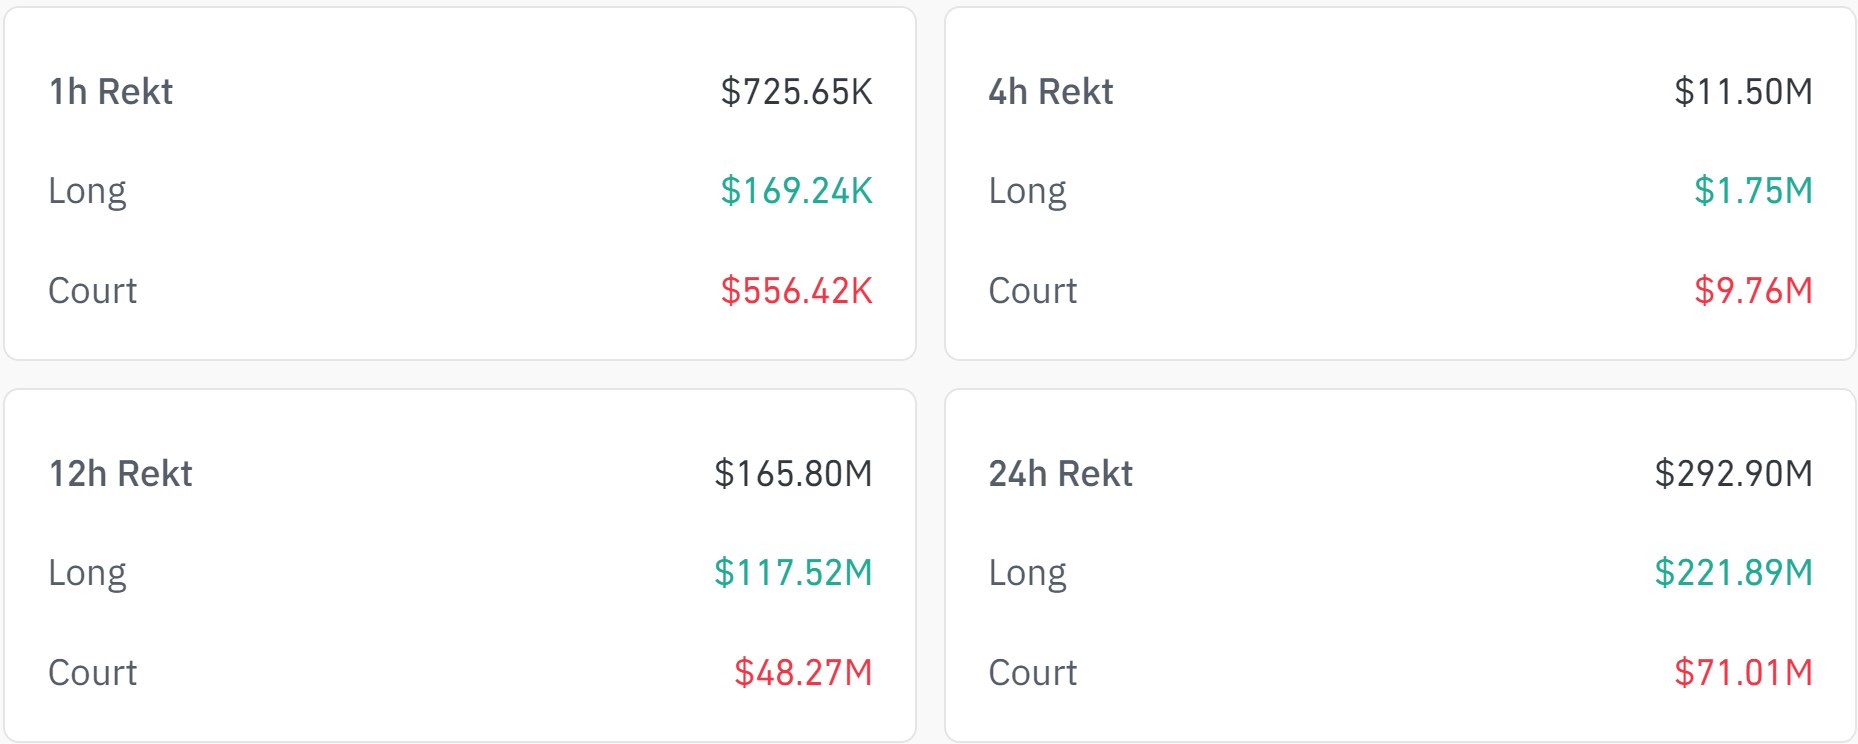Image resolution: width=1858 pixels, height=744 pixels.
Task: Select the $11.50M total value
Action: [x=1744, y=92]
